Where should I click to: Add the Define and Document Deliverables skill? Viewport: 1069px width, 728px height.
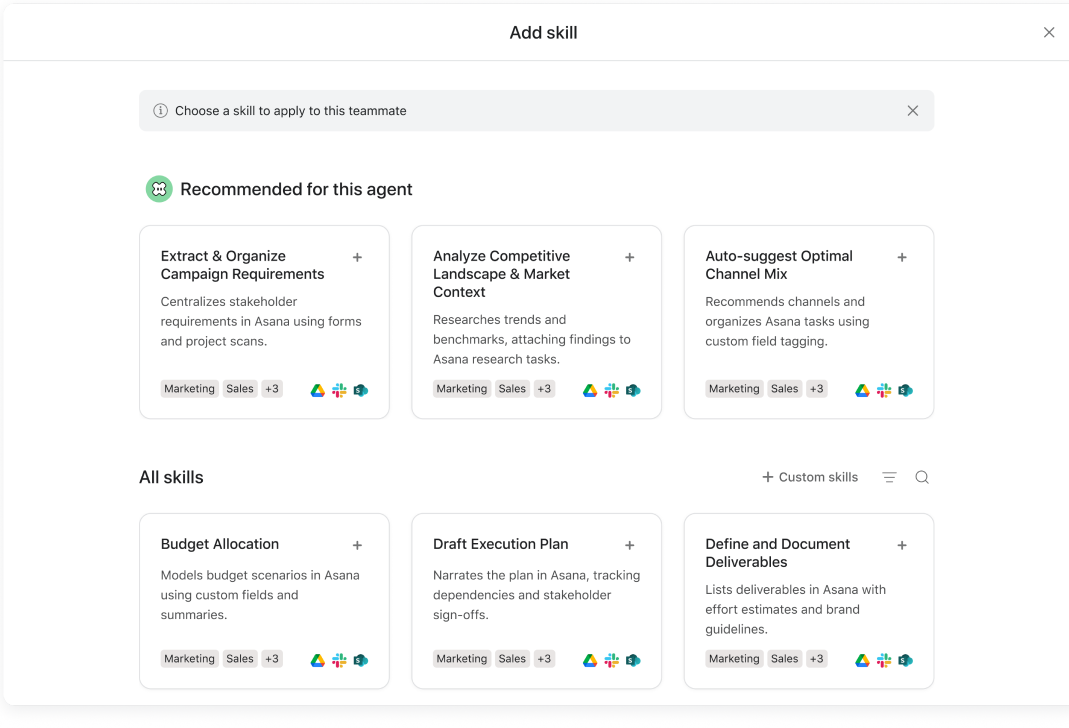coord(902,545)
